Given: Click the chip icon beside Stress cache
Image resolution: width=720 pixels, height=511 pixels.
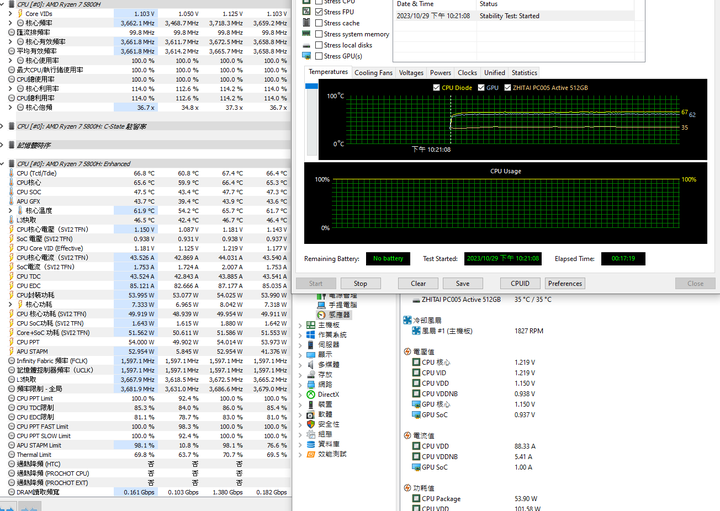Looking at the screenshot, I should pos(306,22).
